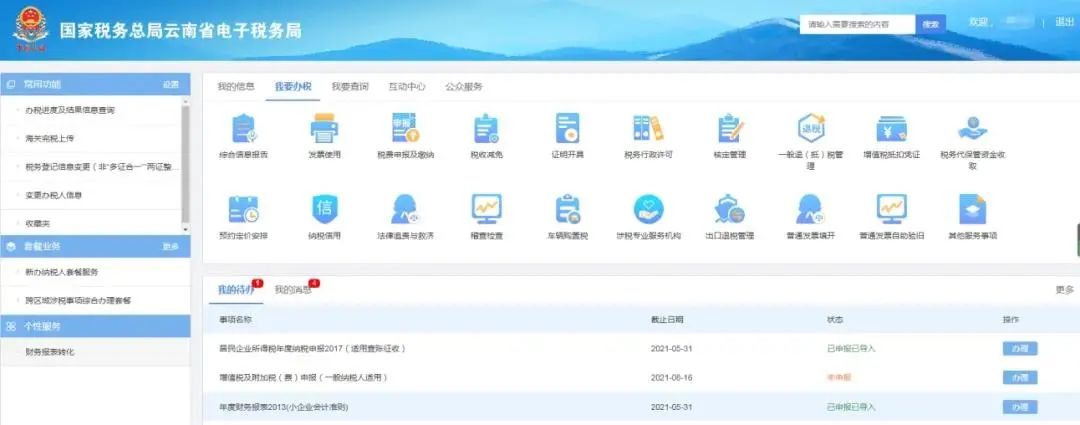
Task: Click the search input field in header
Action: coord(858,24)
